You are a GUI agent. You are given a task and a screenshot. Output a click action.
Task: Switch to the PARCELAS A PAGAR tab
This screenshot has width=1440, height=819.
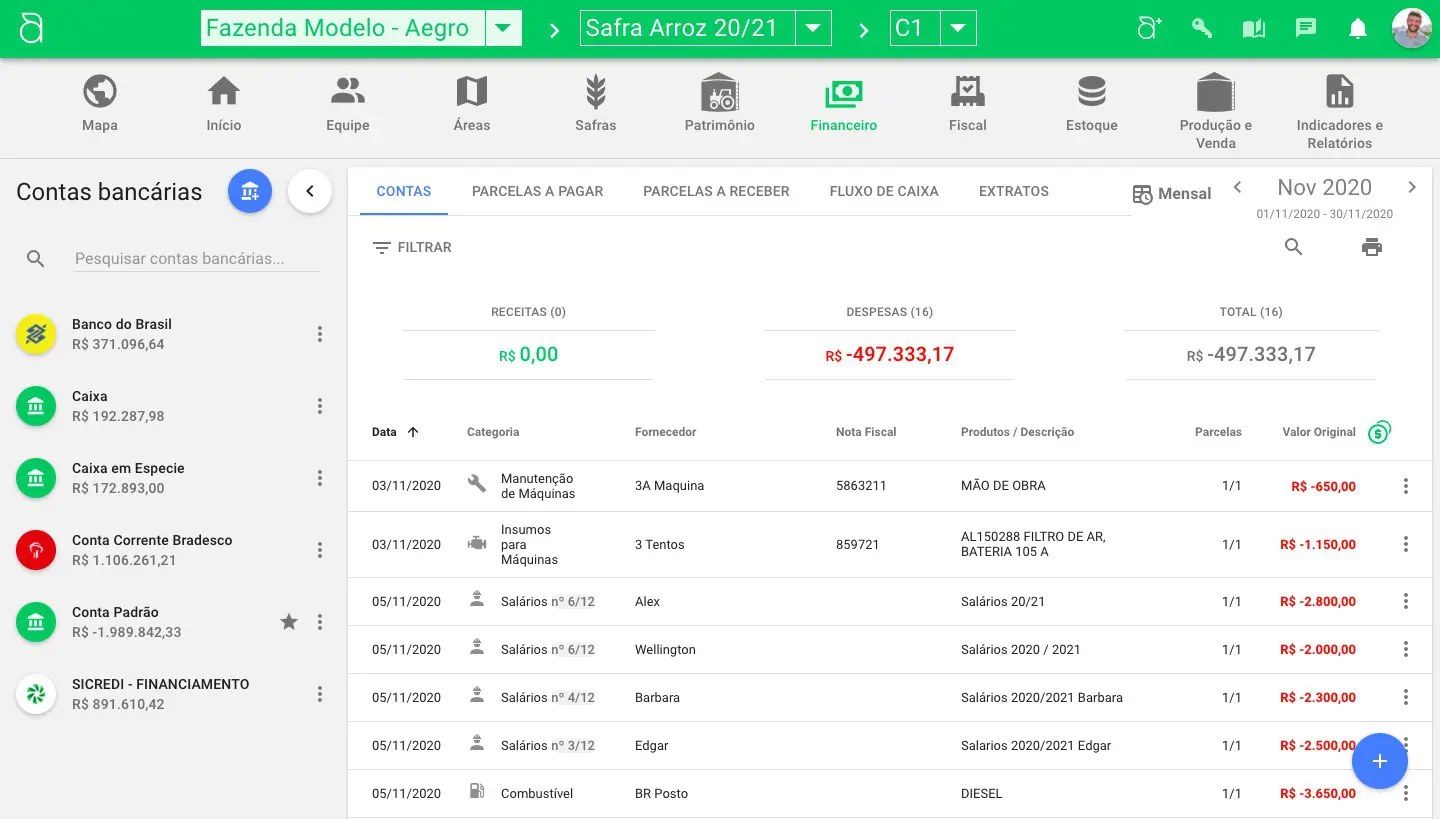coord(537,191)
